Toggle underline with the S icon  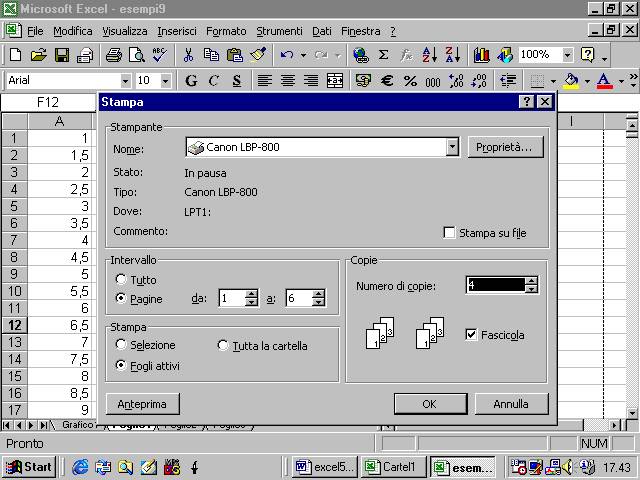click(237, 81)
